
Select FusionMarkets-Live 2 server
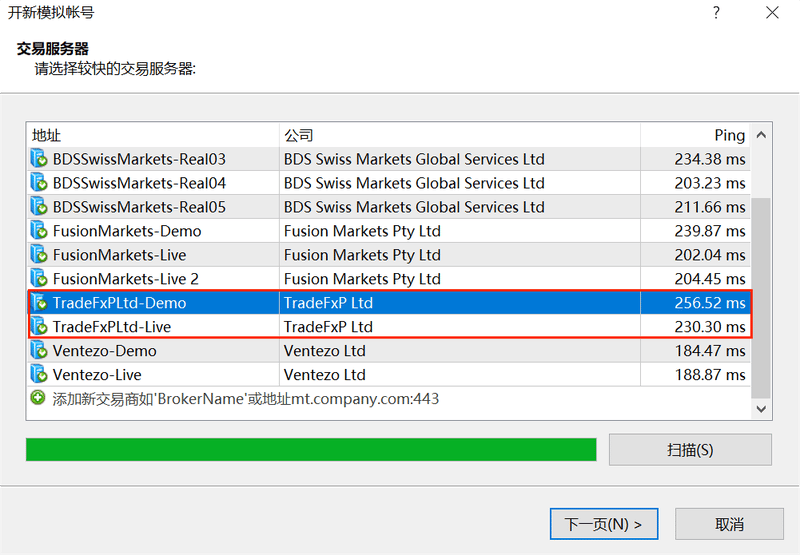tap(389, 279)
